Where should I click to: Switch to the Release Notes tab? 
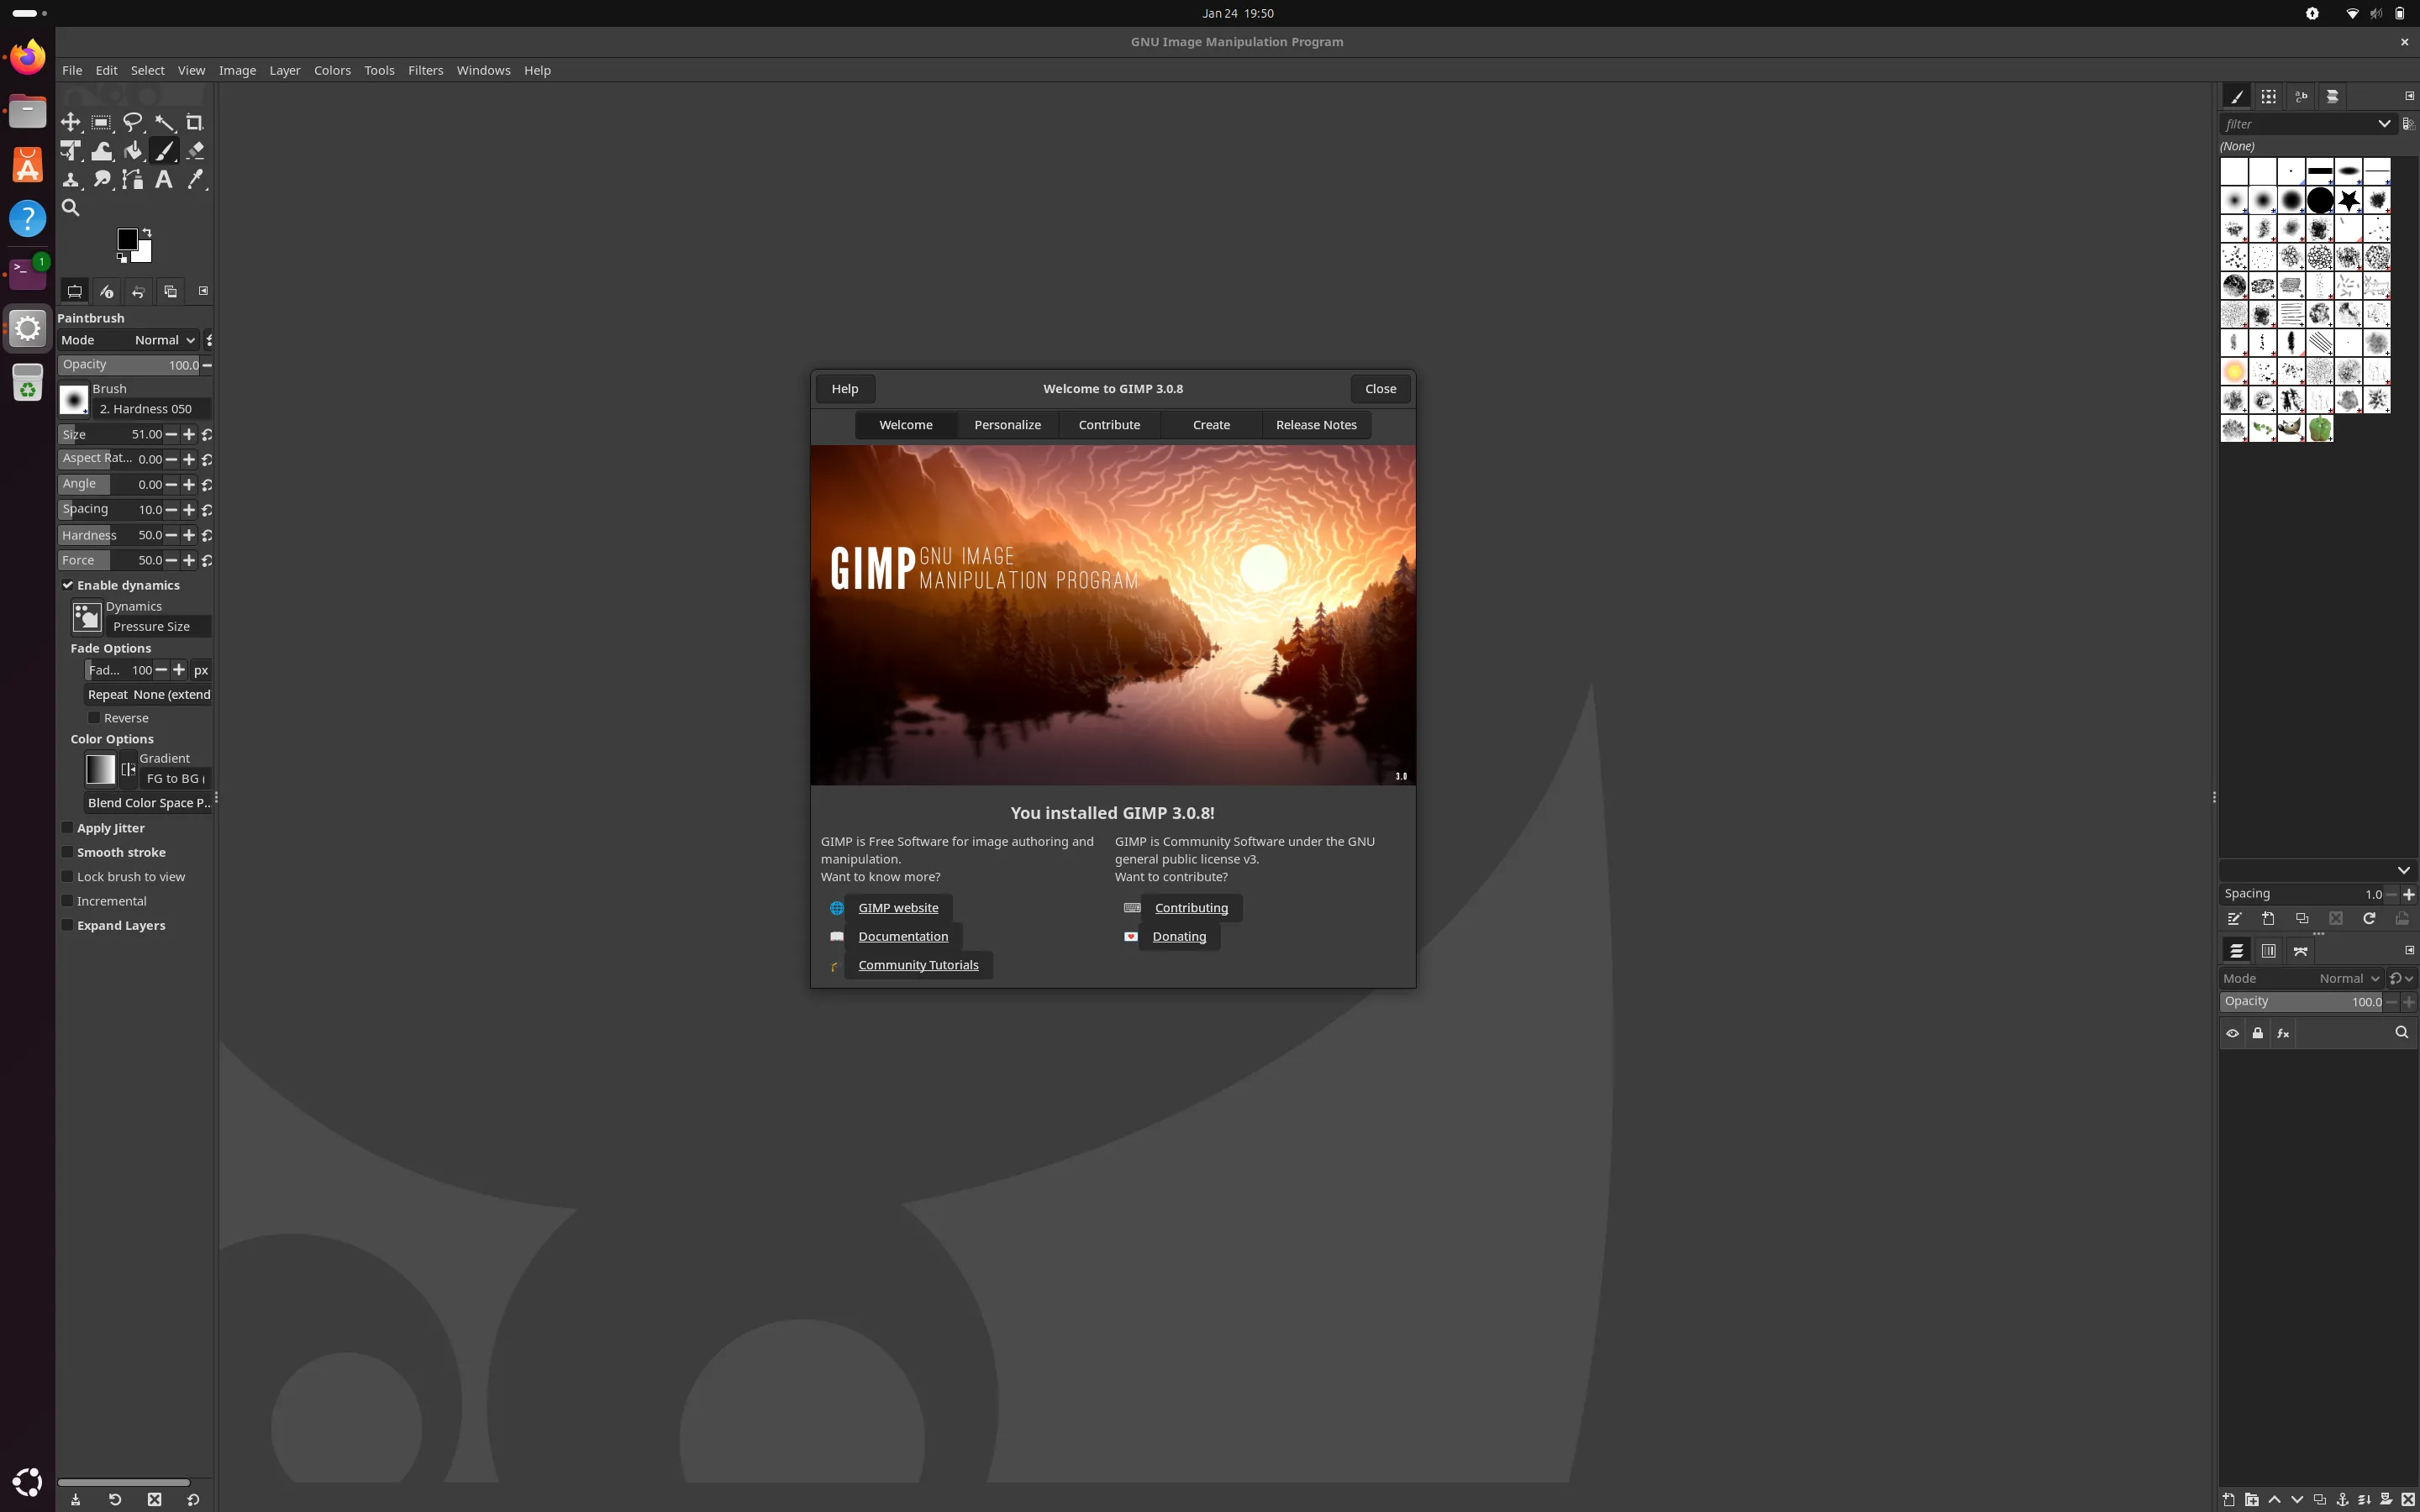(x=1315, y=425)
